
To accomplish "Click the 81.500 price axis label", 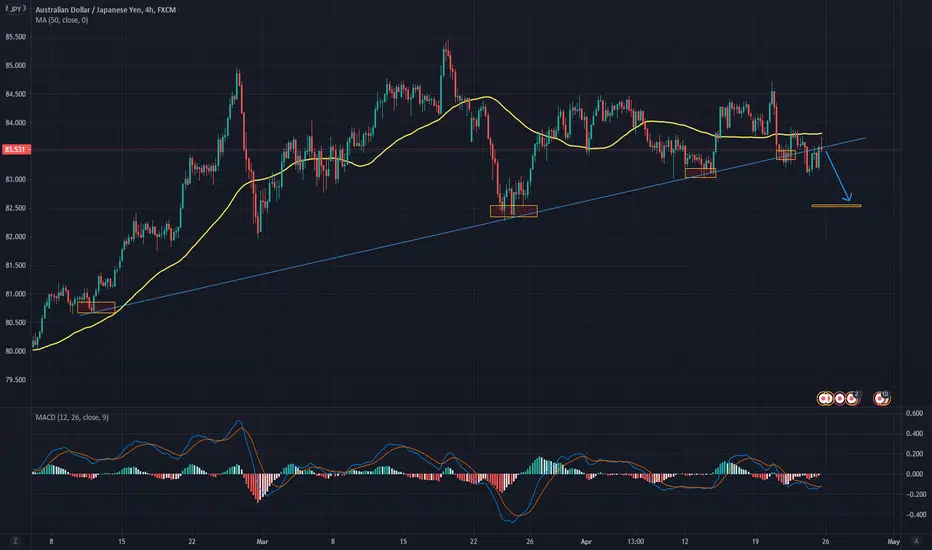I will tap(15, 265).
